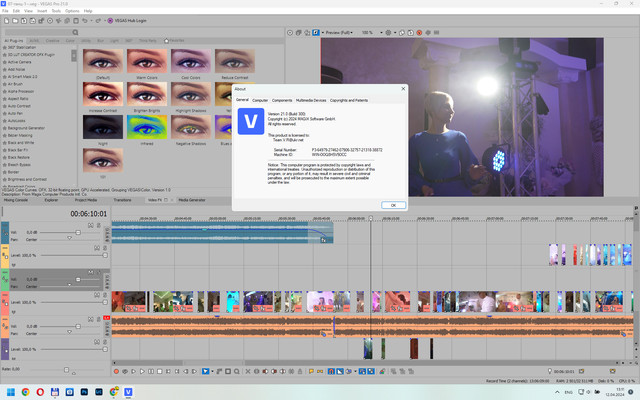Open the edit tool selector dropdown arrow

212,371
